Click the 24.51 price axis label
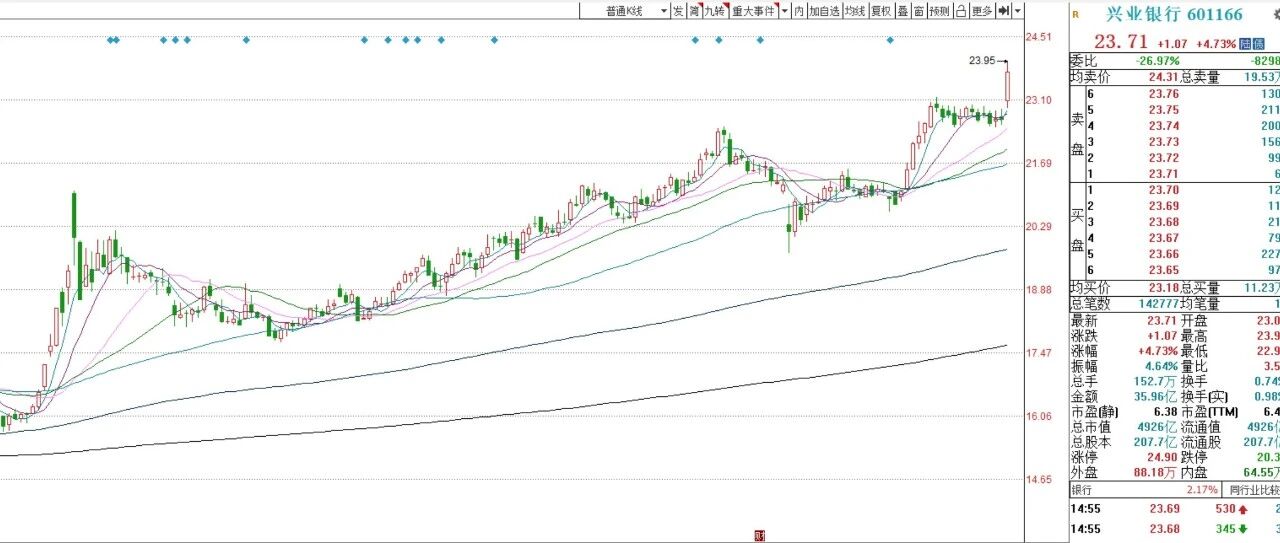 tap(1038, 37)
